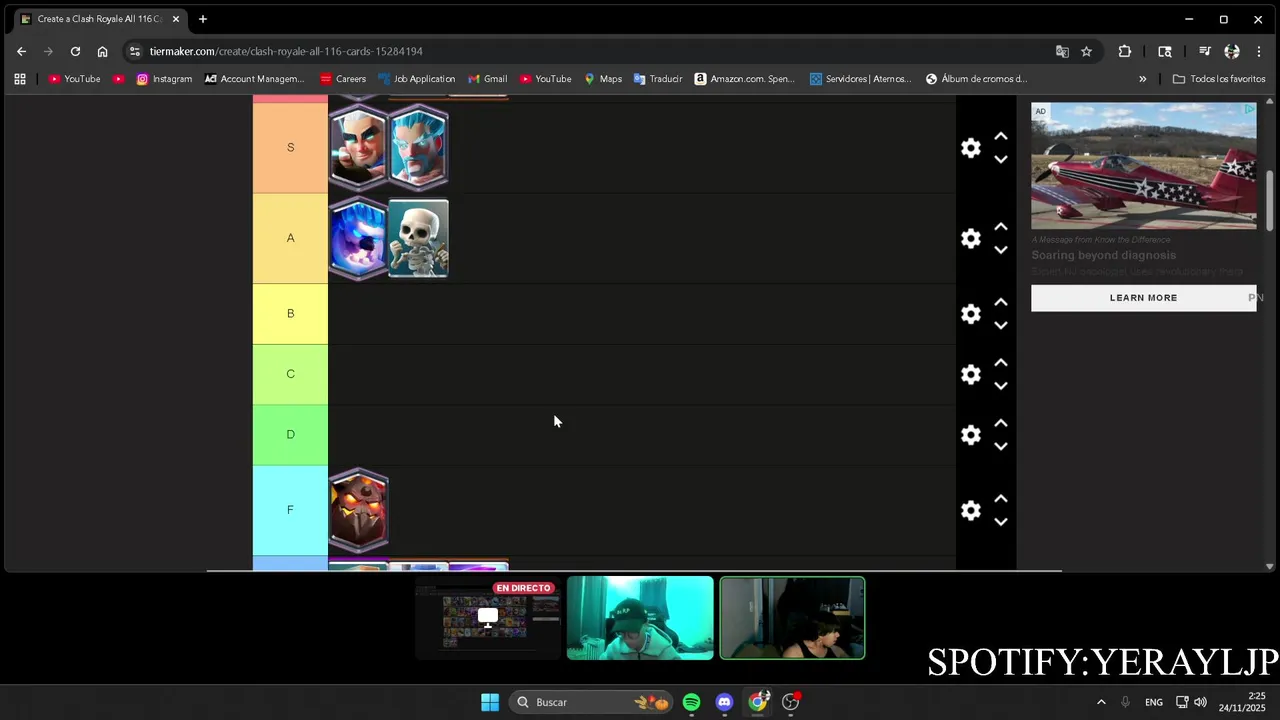Open Windows Start menu

(490, 702)
